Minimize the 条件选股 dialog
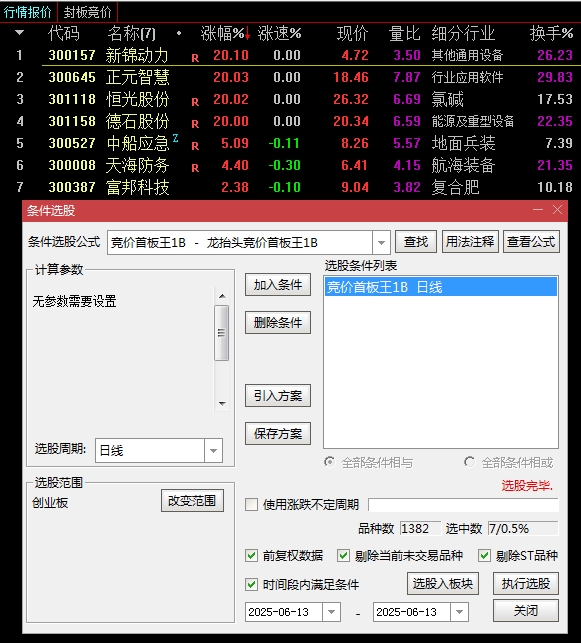Image resolution: width=581 pixels, height=643 pixels. [538, 210]
